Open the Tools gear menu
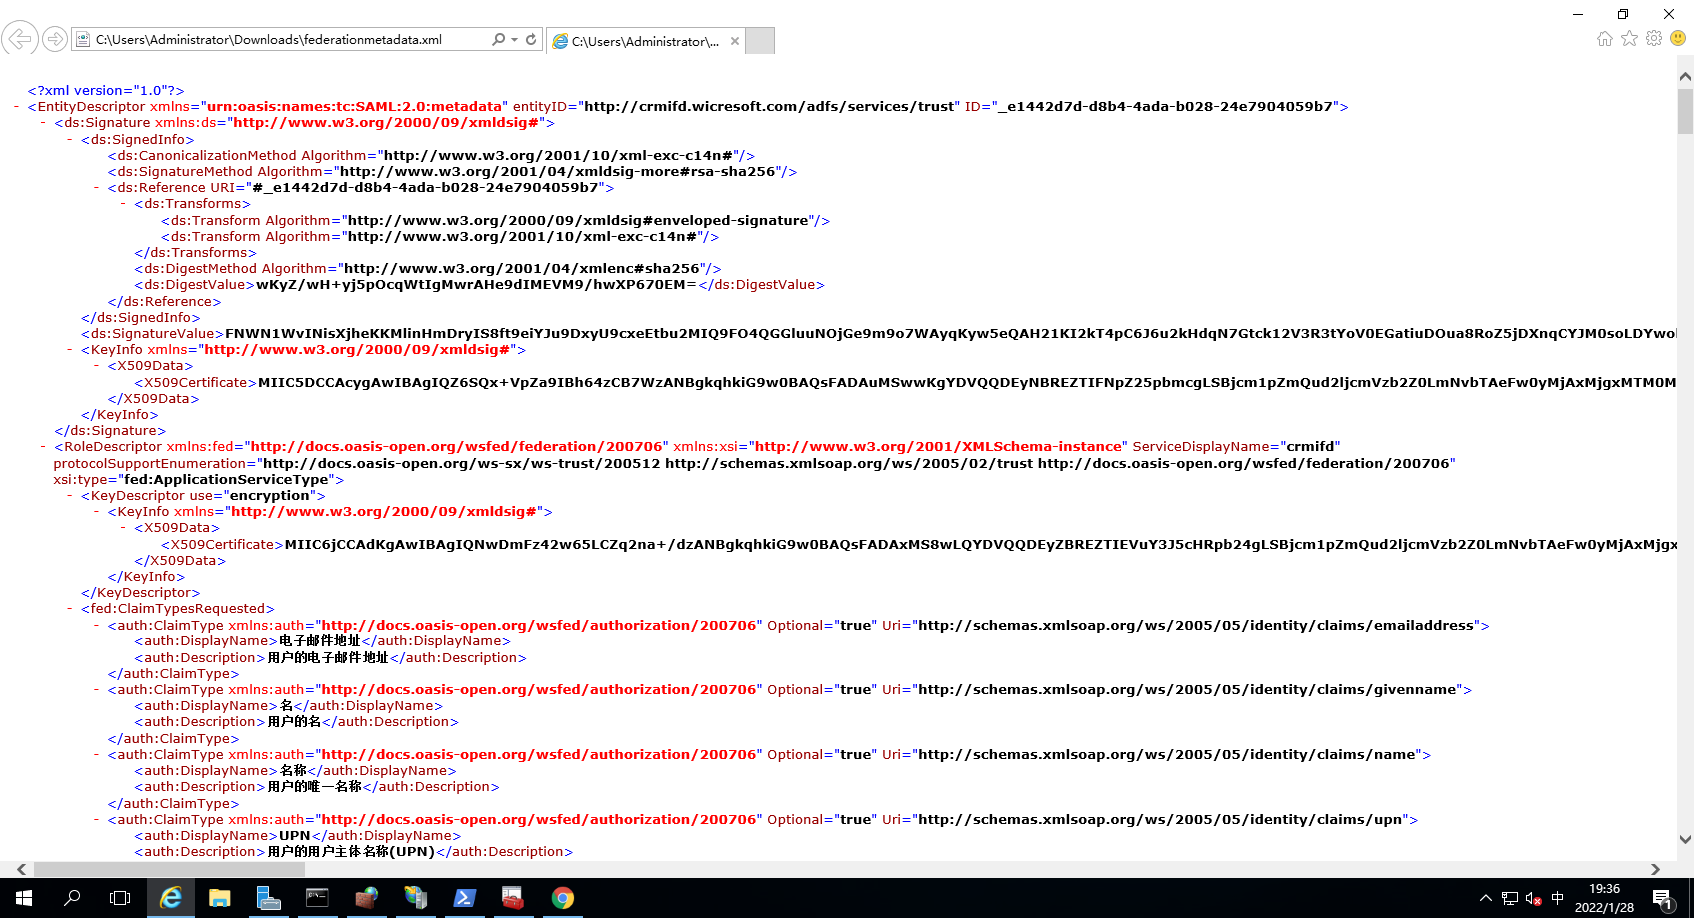1694x918 pixels. [x=1654, y=38]
